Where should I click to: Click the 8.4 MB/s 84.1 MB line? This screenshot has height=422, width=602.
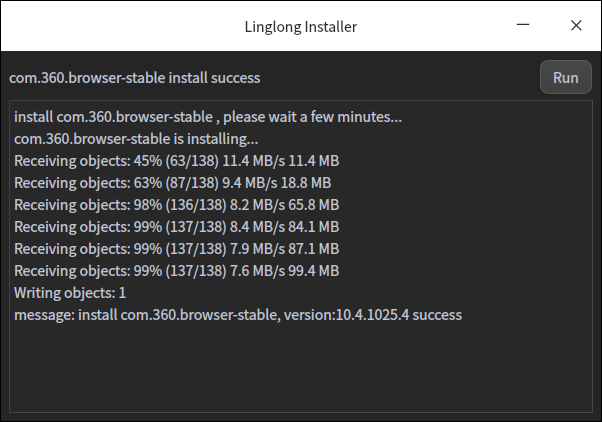[x=176, y=227]
